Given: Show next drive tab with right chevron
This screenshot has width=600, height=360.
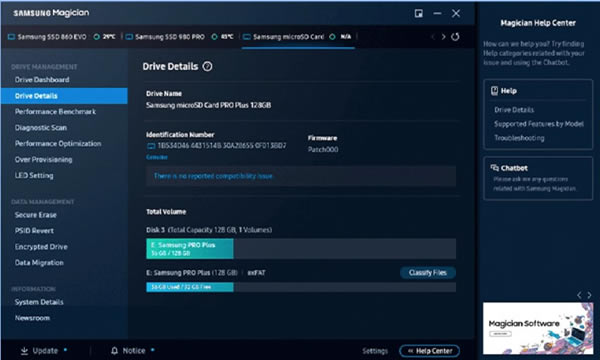Looking at the screenshot, I should [x=443, y=37].
